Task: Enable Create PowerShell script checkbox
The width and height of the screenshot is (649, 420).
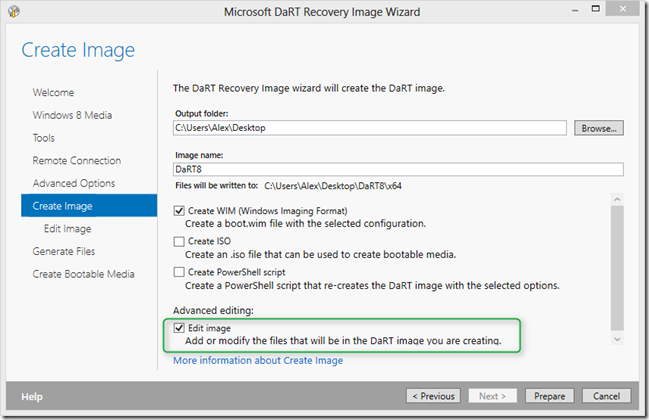Action: [x=179, y=272]
